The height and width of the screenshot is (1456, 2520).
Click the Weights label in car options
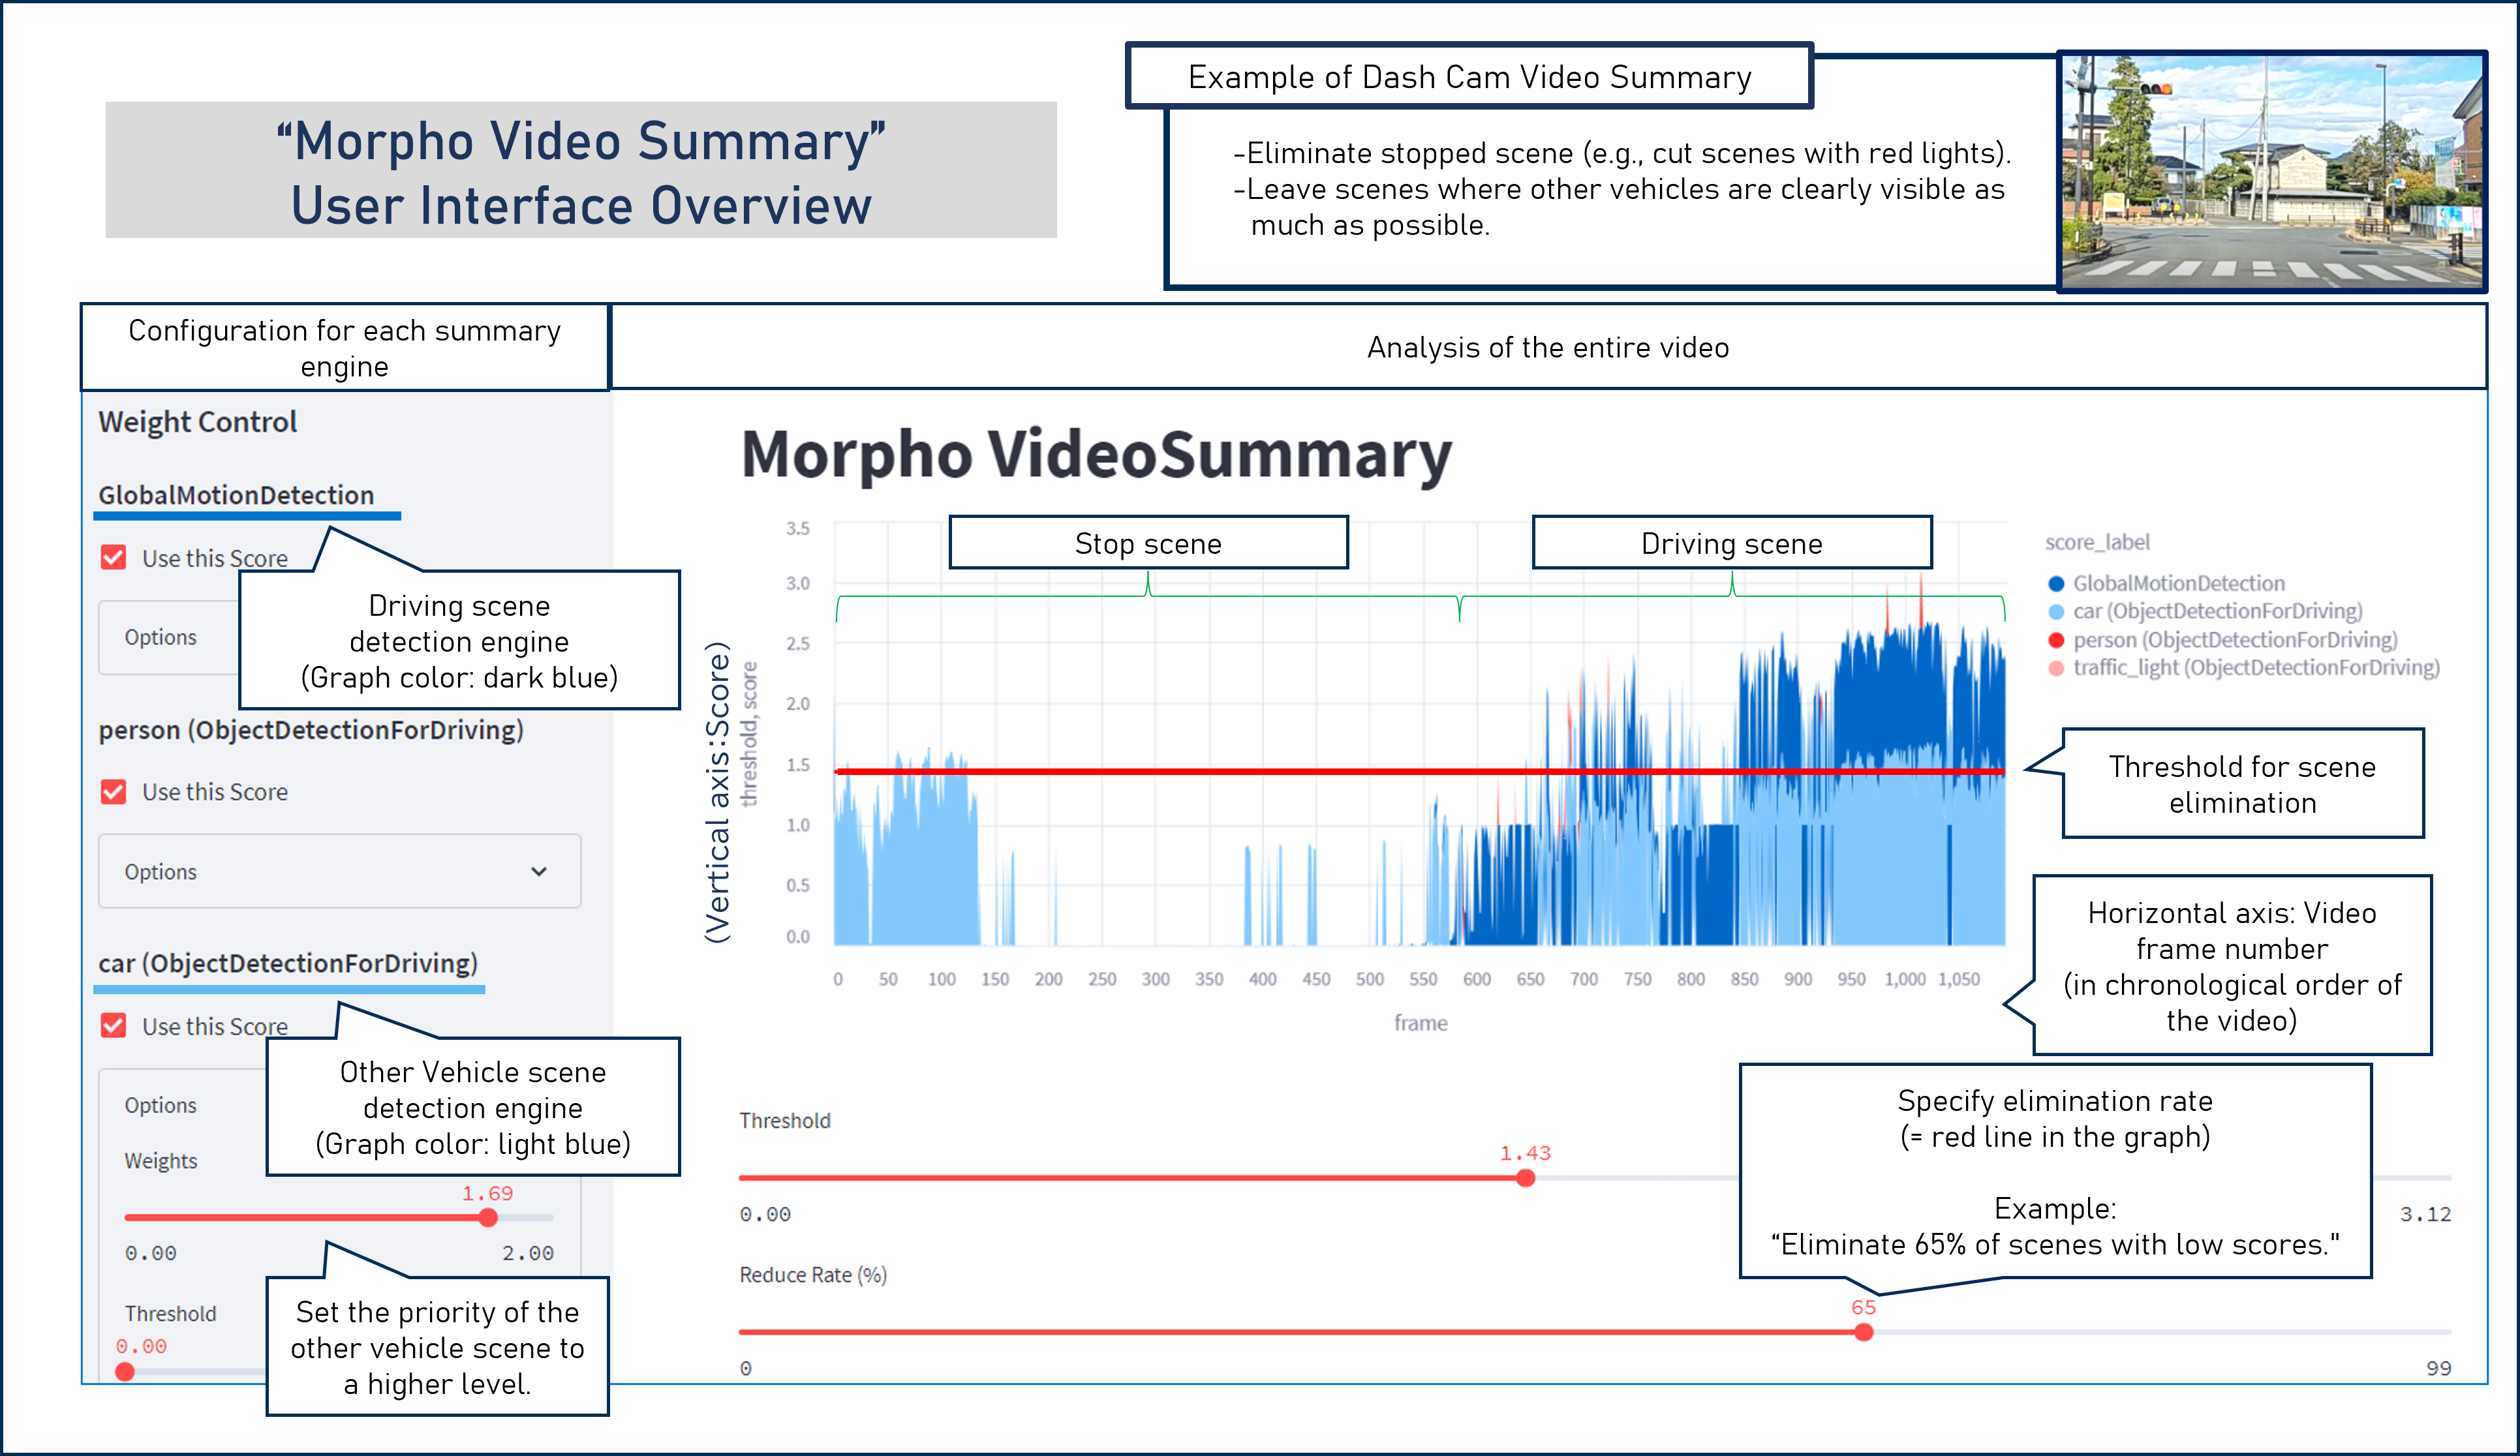(x=161, y=1161)
